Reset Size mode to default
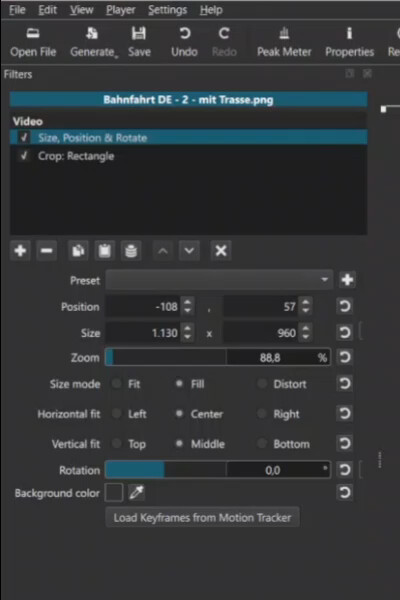Viewport: 400px width, 600px height. pos(344,383)
